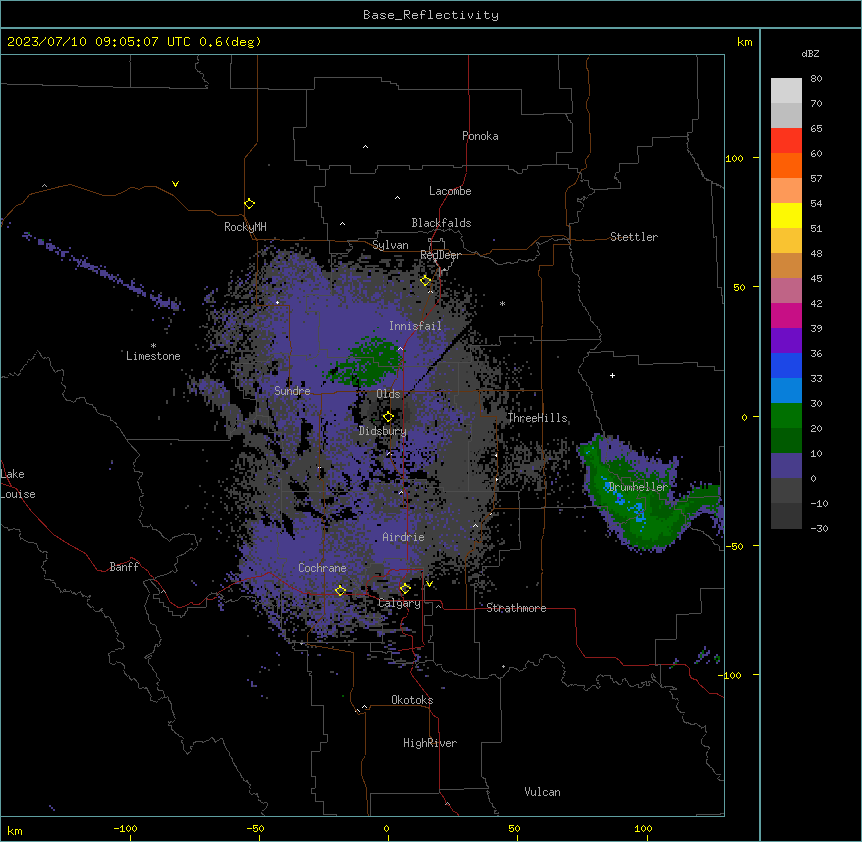Click the white caret marker west of Lacombe

397,198
